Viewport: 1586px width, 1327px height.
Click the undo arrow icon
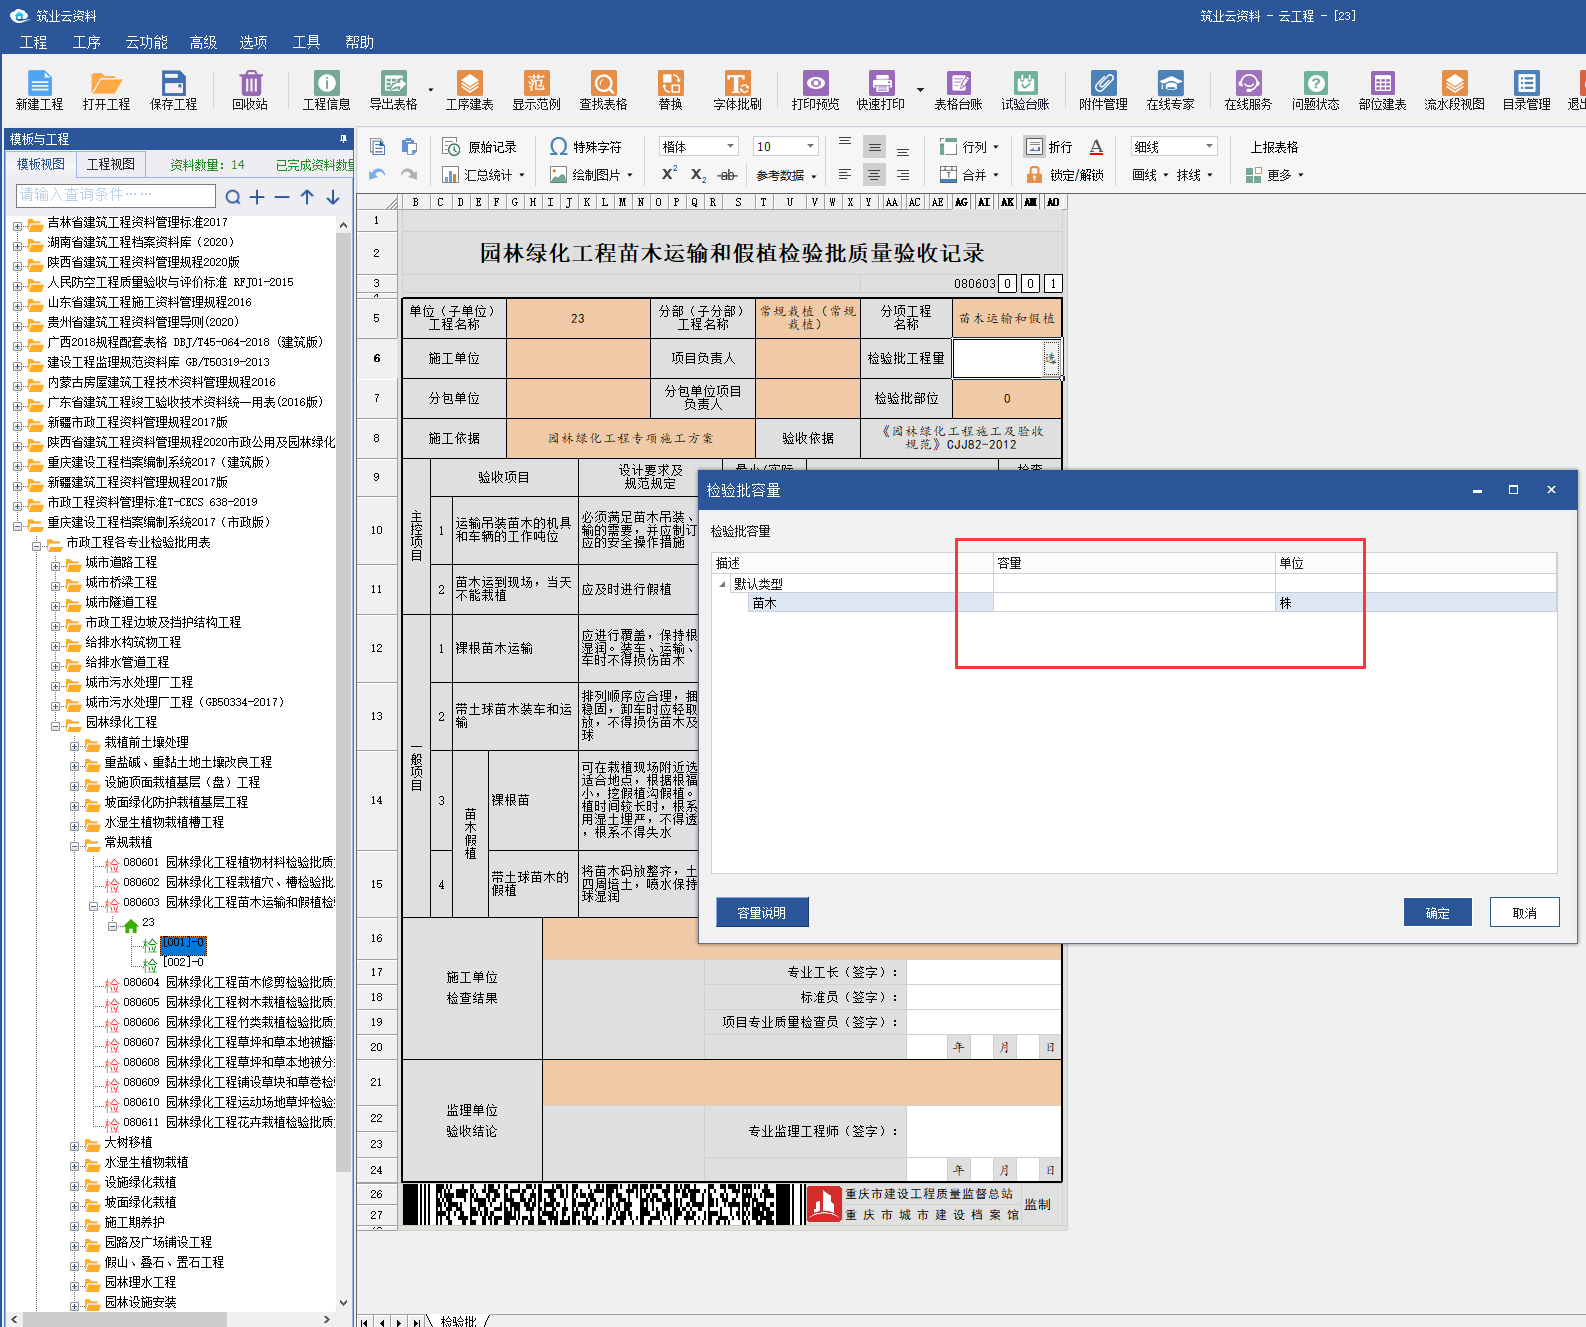pos(377,174)
